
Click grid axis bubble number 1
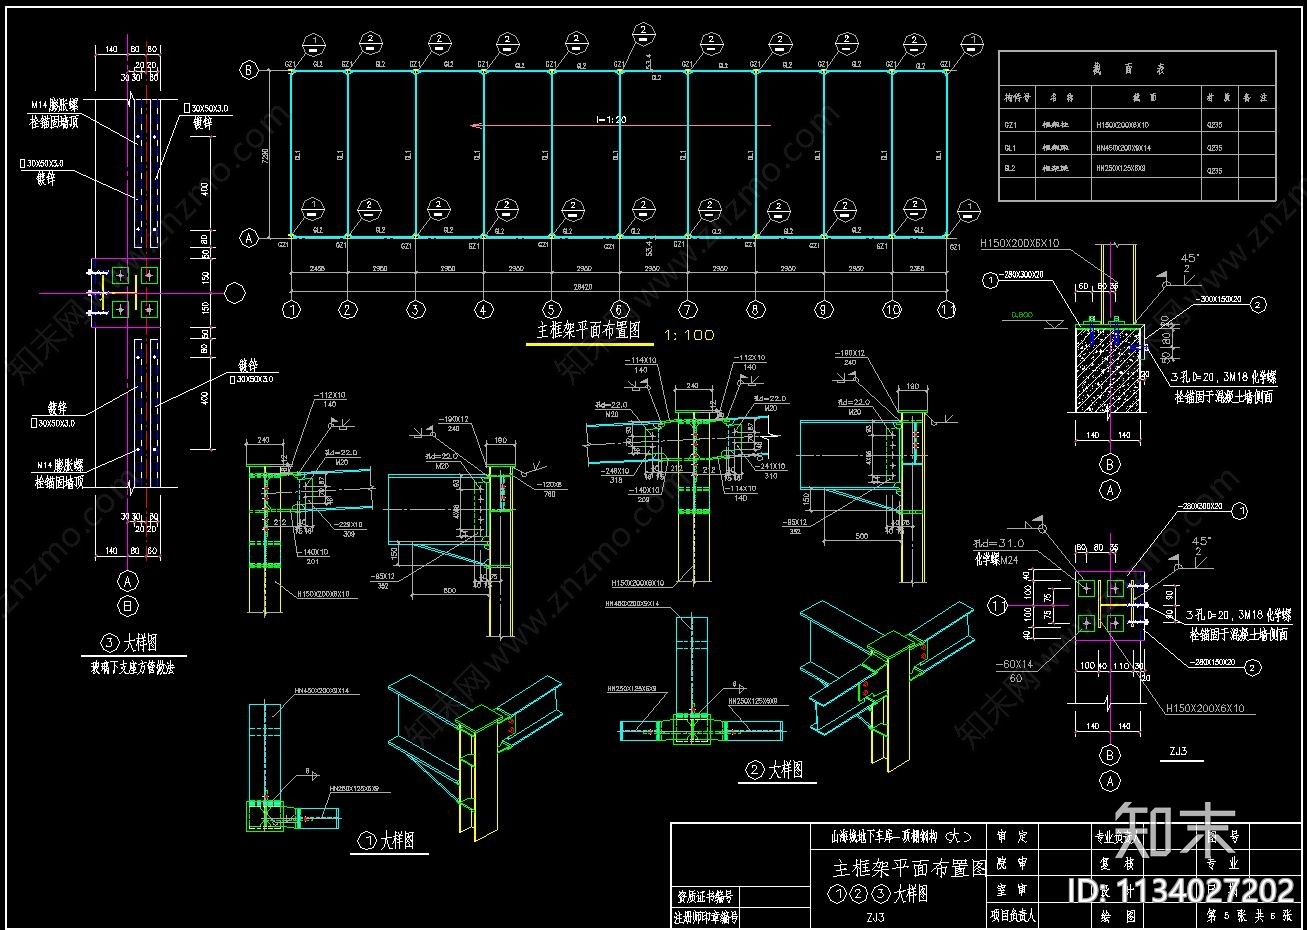pyautogui.click(x=292, y=309)
